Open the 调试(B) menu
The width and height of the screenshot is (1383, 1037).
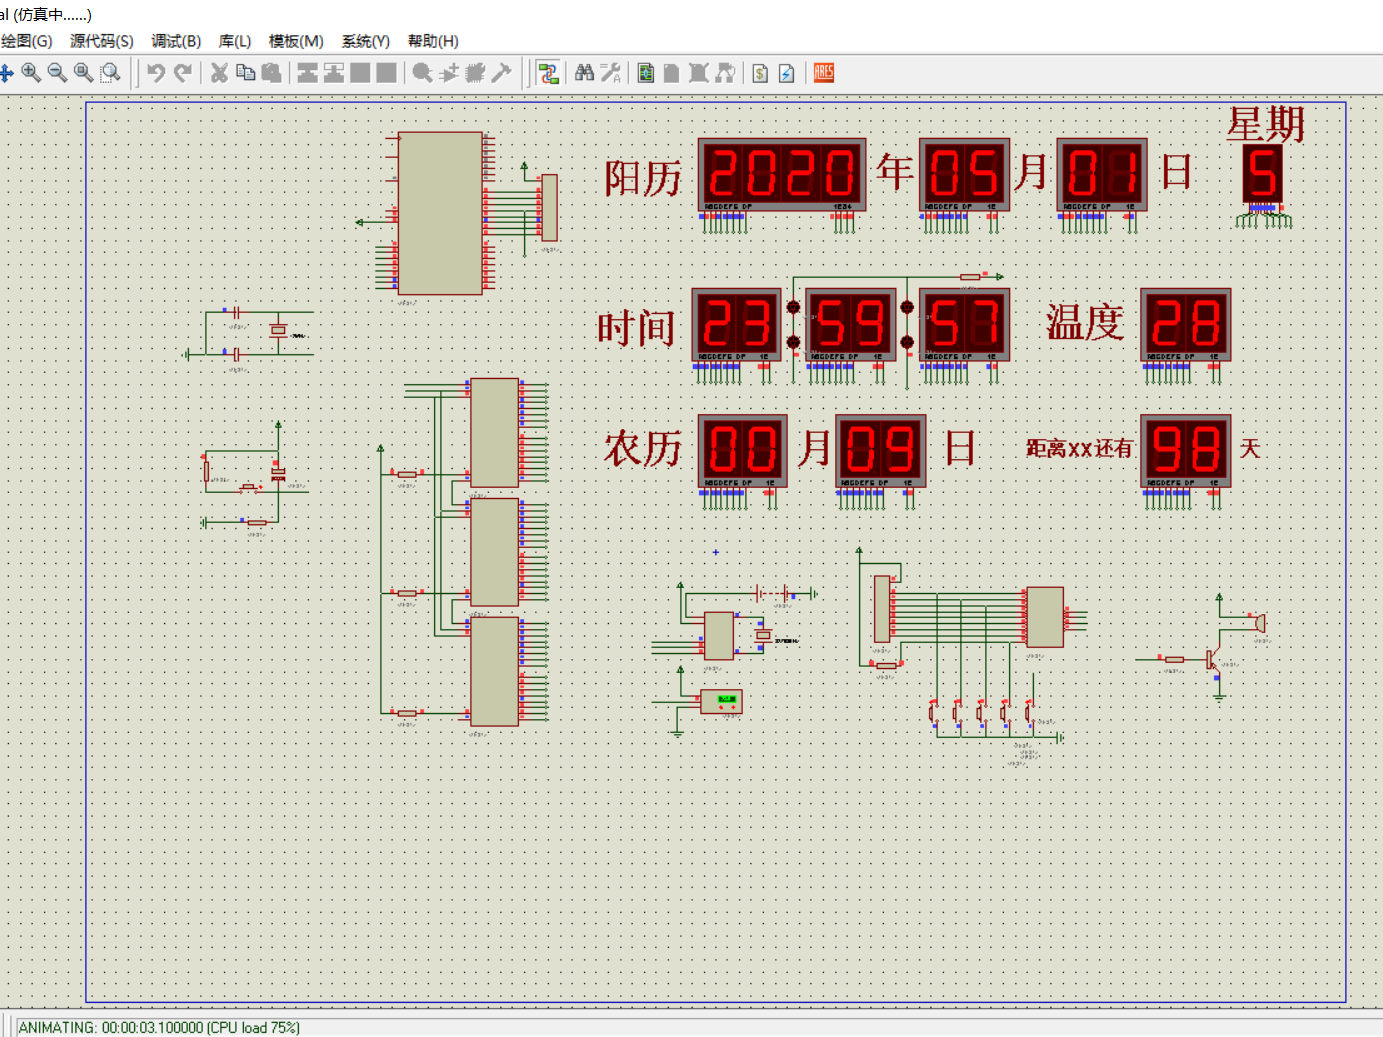tap(177, 41)
